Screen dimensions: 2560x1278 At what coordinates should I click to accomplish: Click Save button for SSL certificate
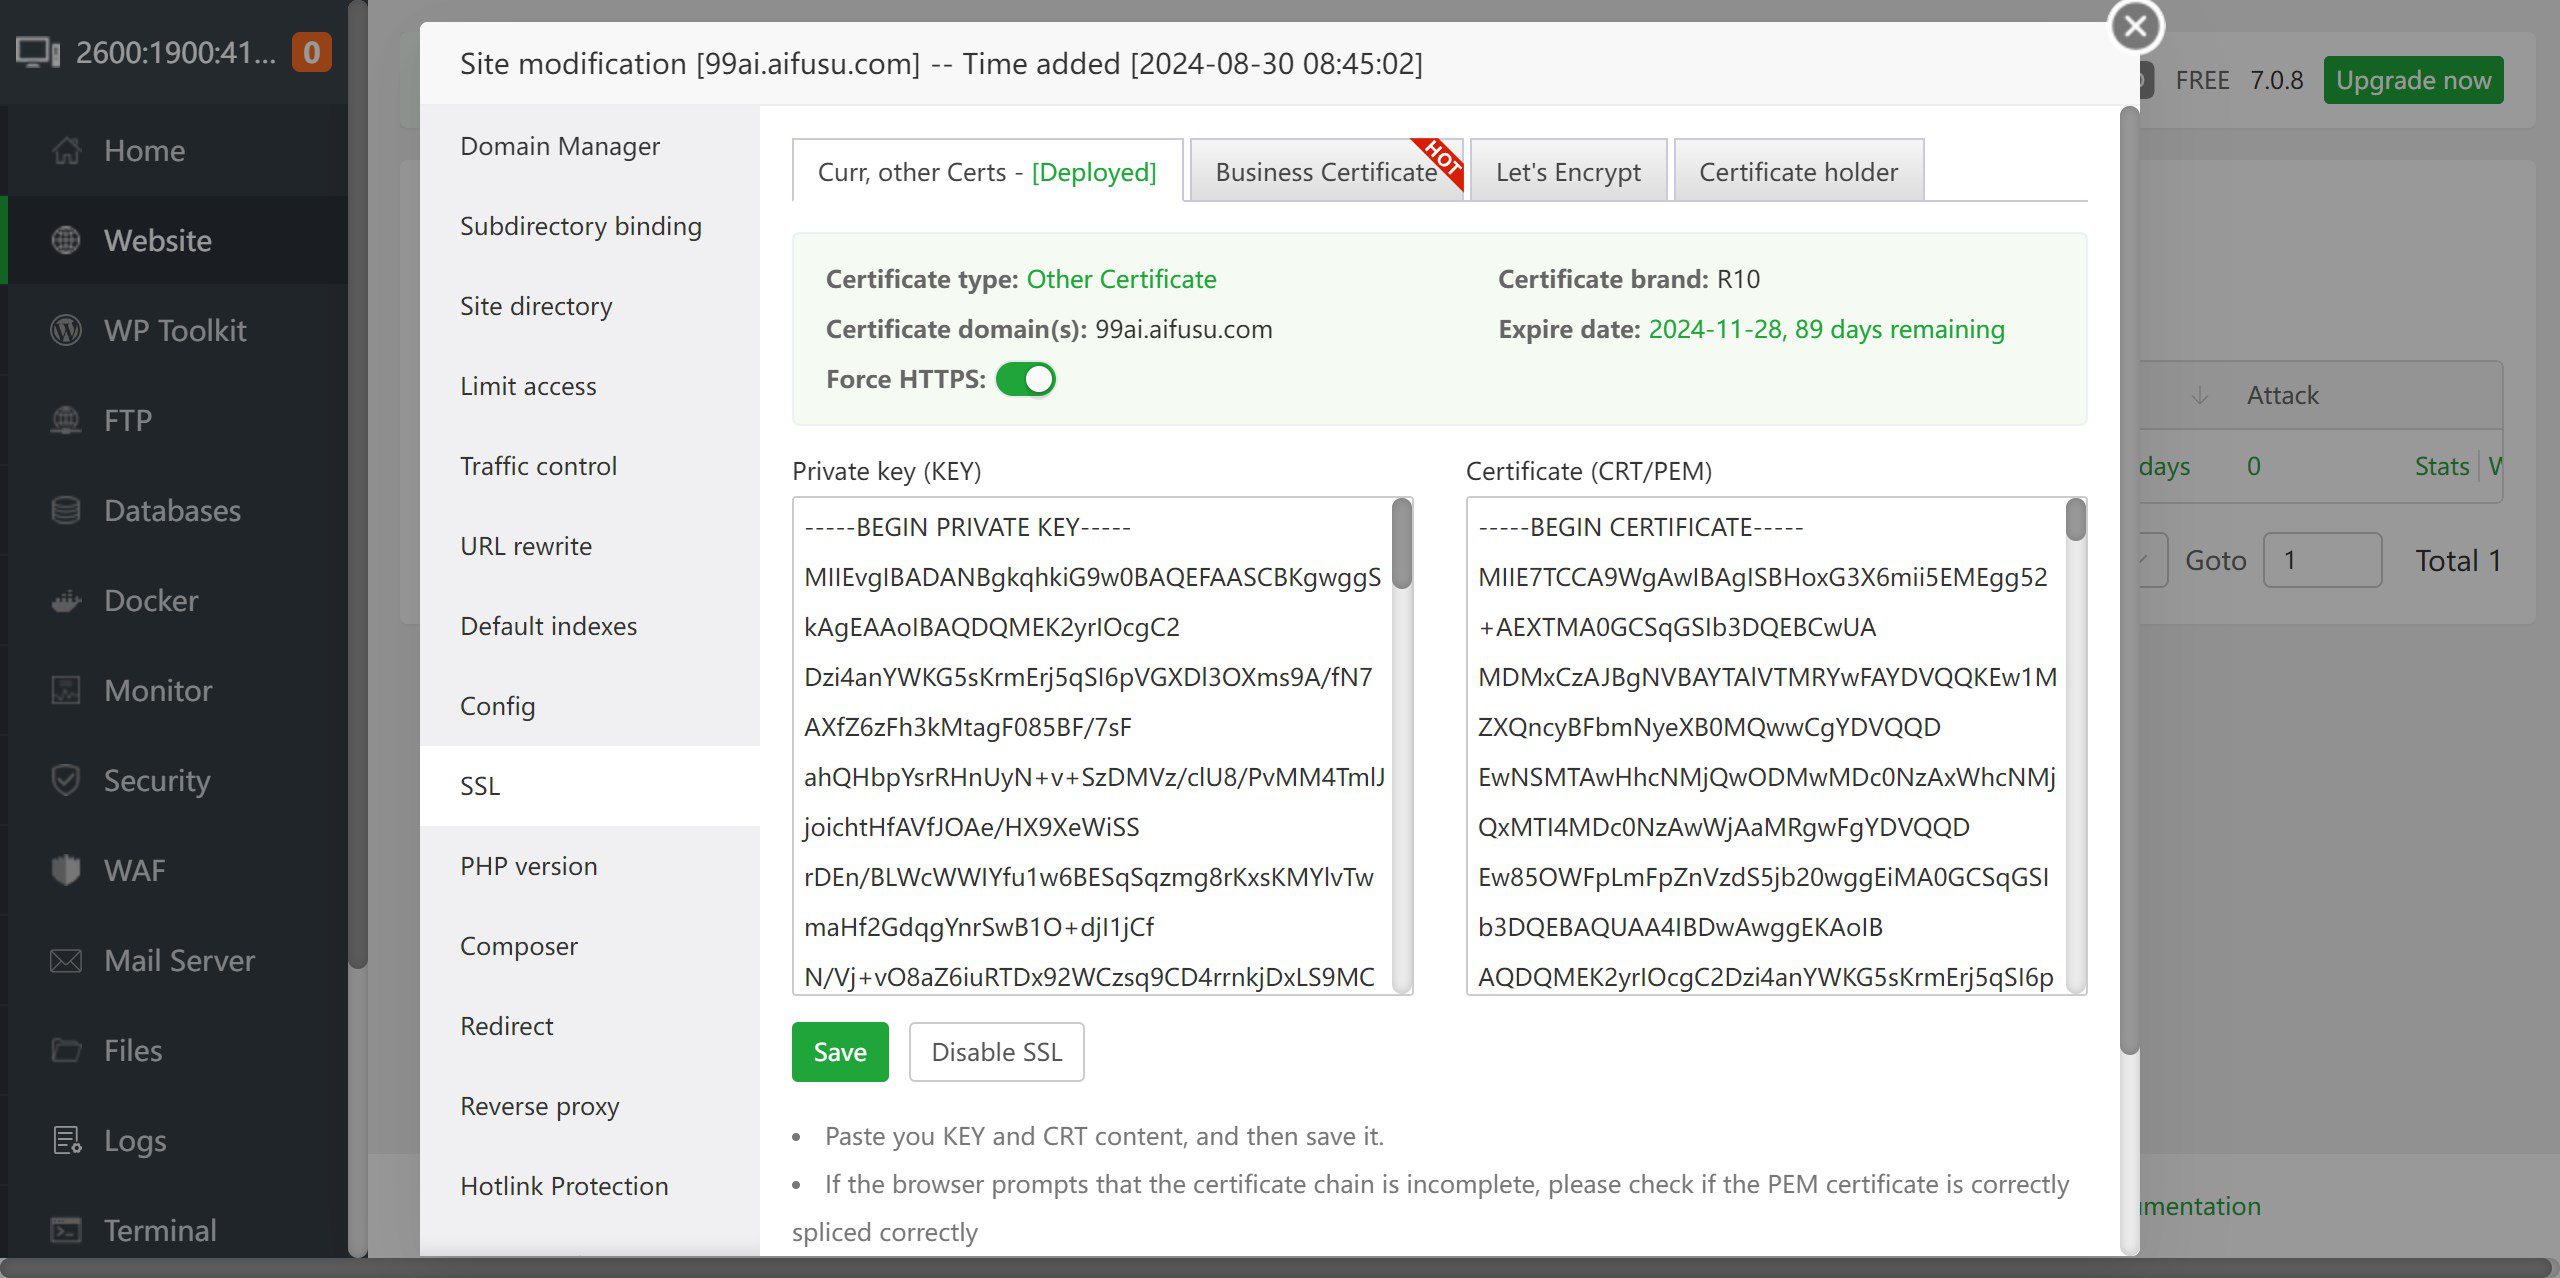[x=838, y=1051]
